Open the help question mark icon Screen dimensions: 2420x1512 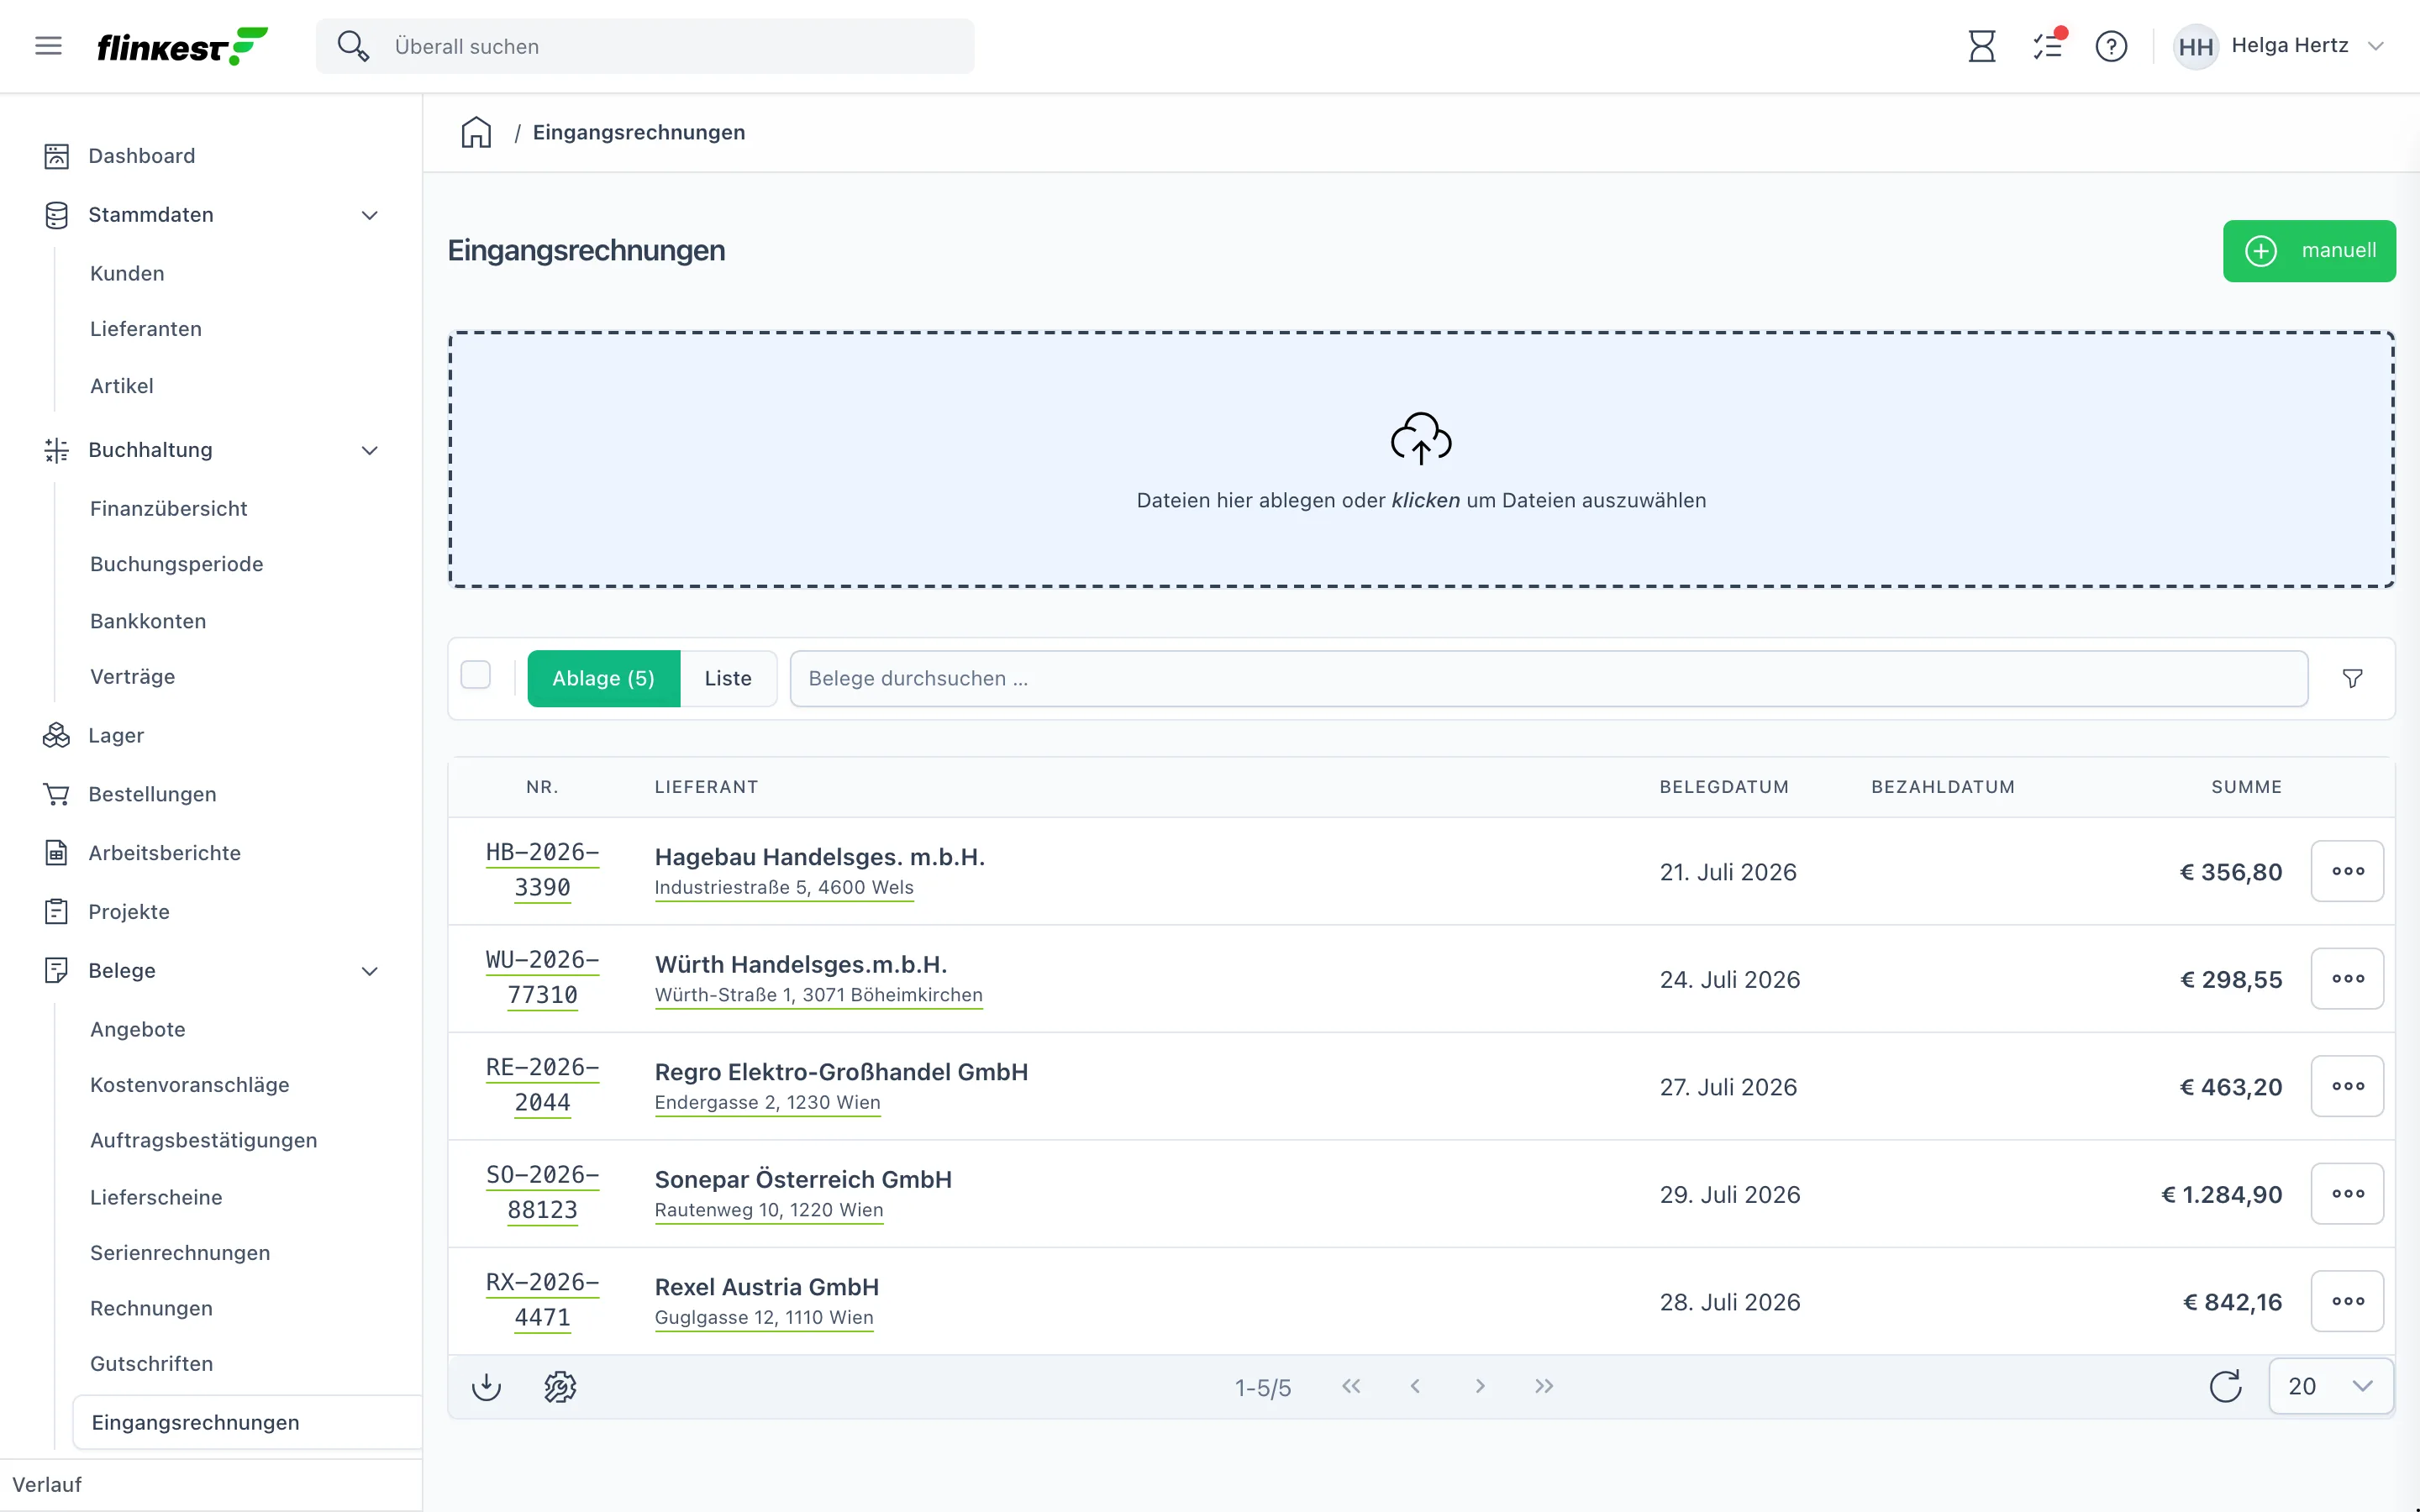[x=2111, y=46]
